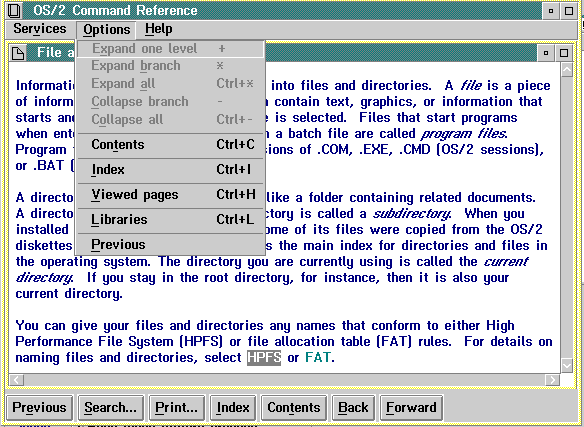Open the Services menu
This screenshot has height=427, width=584.
[39, 29]
